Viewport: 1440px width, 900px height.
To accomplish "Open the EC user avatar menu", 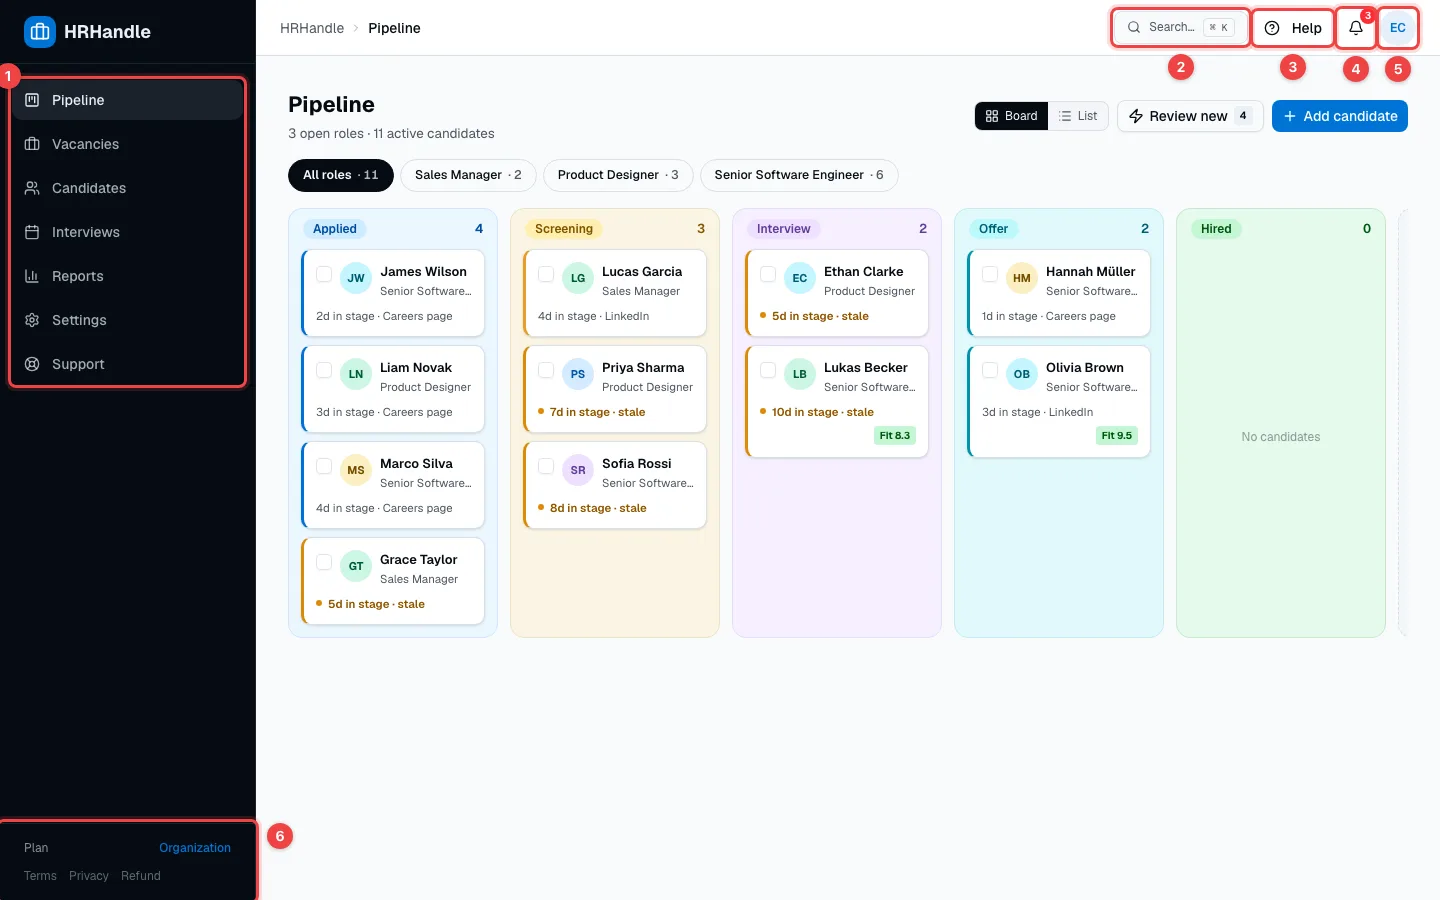I will click(x=1398, y=28).
